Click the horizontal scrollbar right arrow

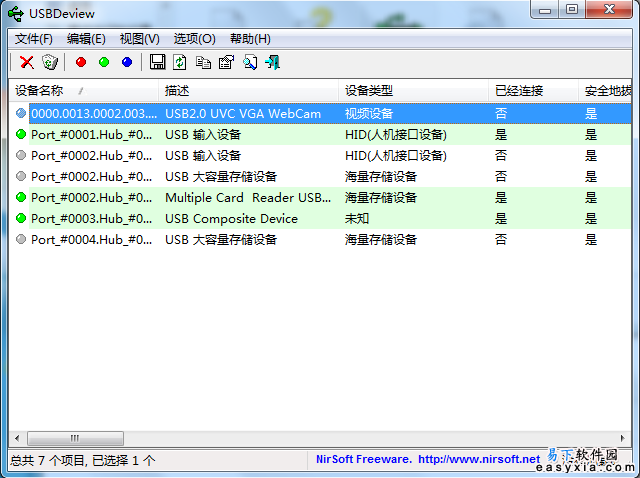point(622,439)
